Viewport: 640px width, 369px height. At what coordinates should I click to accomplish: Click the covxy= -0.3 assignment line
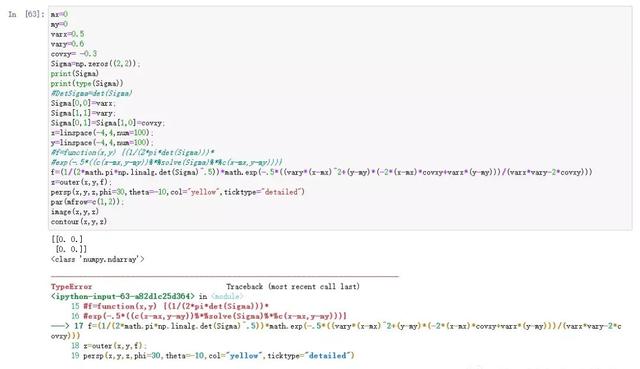pyautogui.click(x=74, y=53)
